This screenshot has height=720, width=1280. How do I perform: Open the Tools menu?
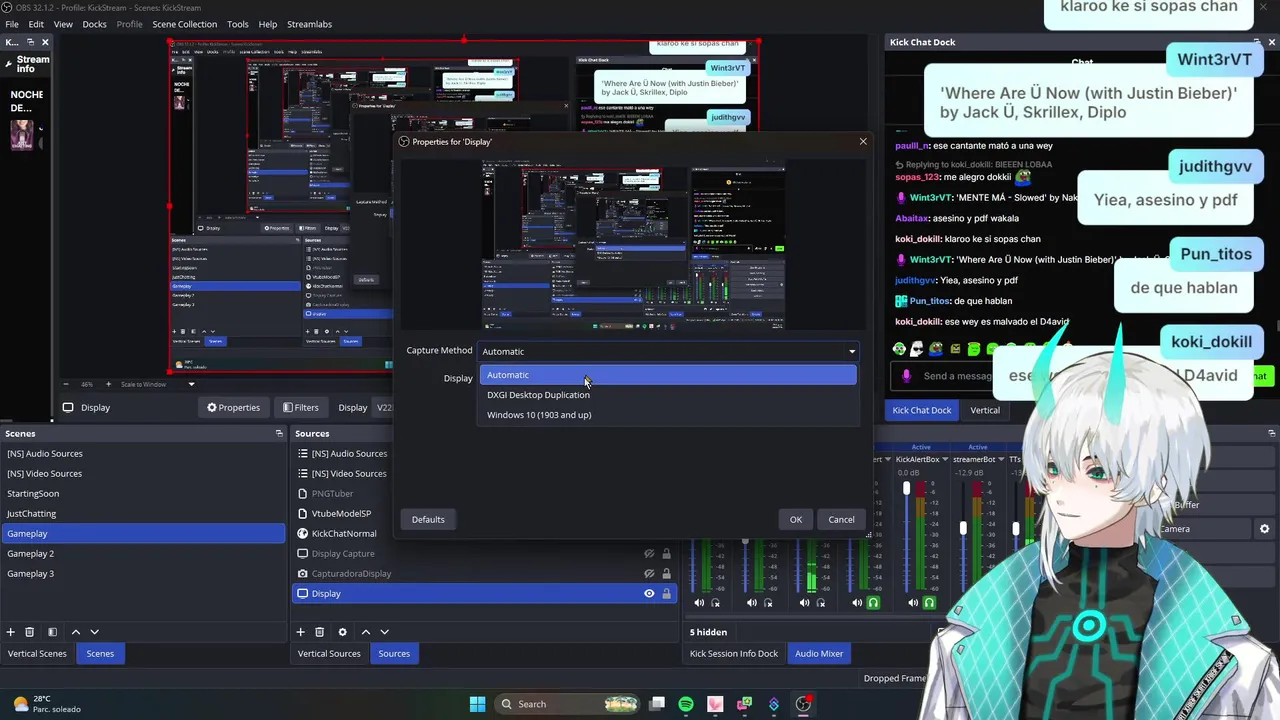[x=238, y=24]
